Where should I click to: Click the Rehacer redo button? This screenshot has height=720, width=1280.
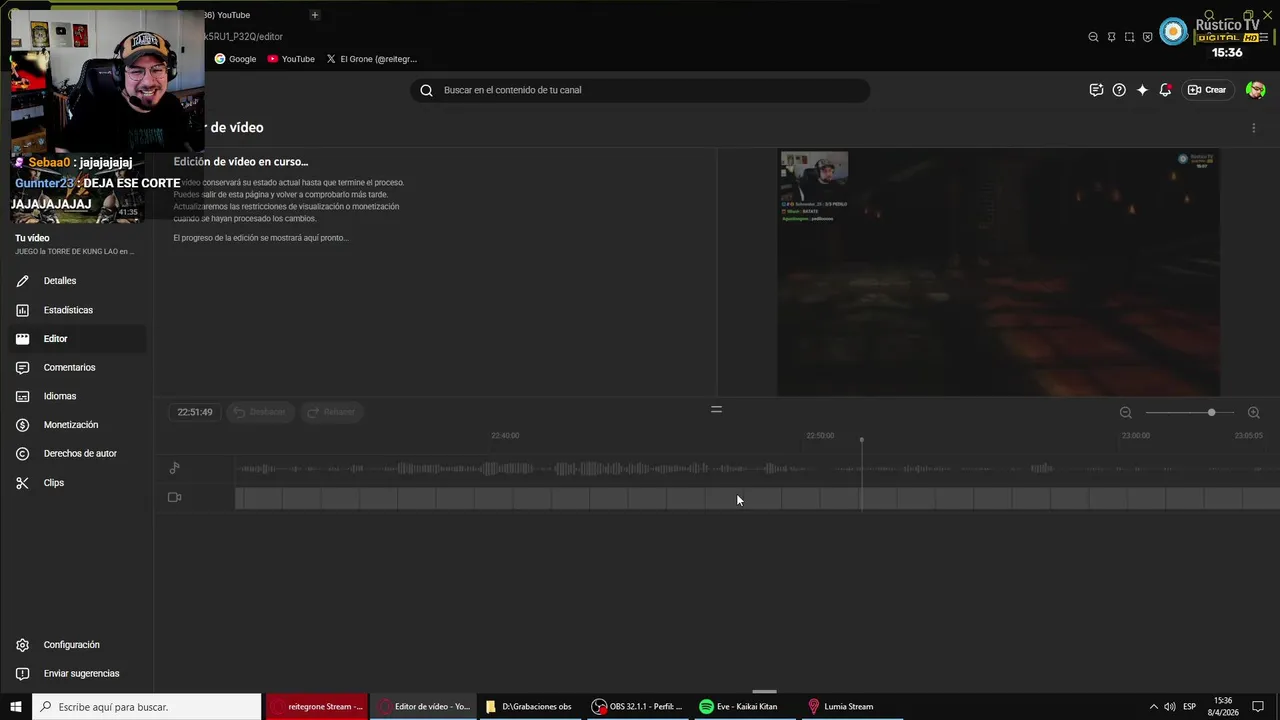pos(331,412)
